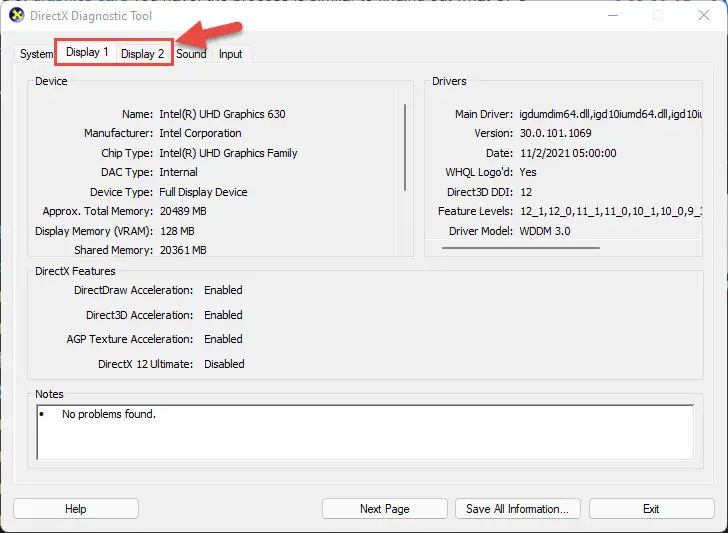Exit the diagnostic tool
This screenshot has width=728, height=533.
tap(651, 509)
